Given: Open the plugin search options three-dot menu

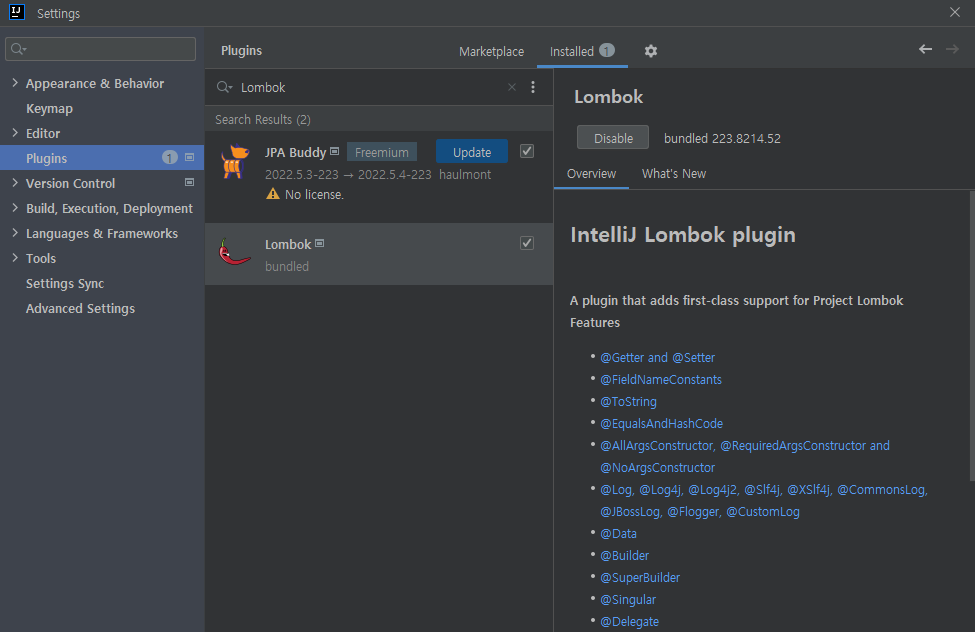Looking at the screenshot, I should tap(533, 87).
